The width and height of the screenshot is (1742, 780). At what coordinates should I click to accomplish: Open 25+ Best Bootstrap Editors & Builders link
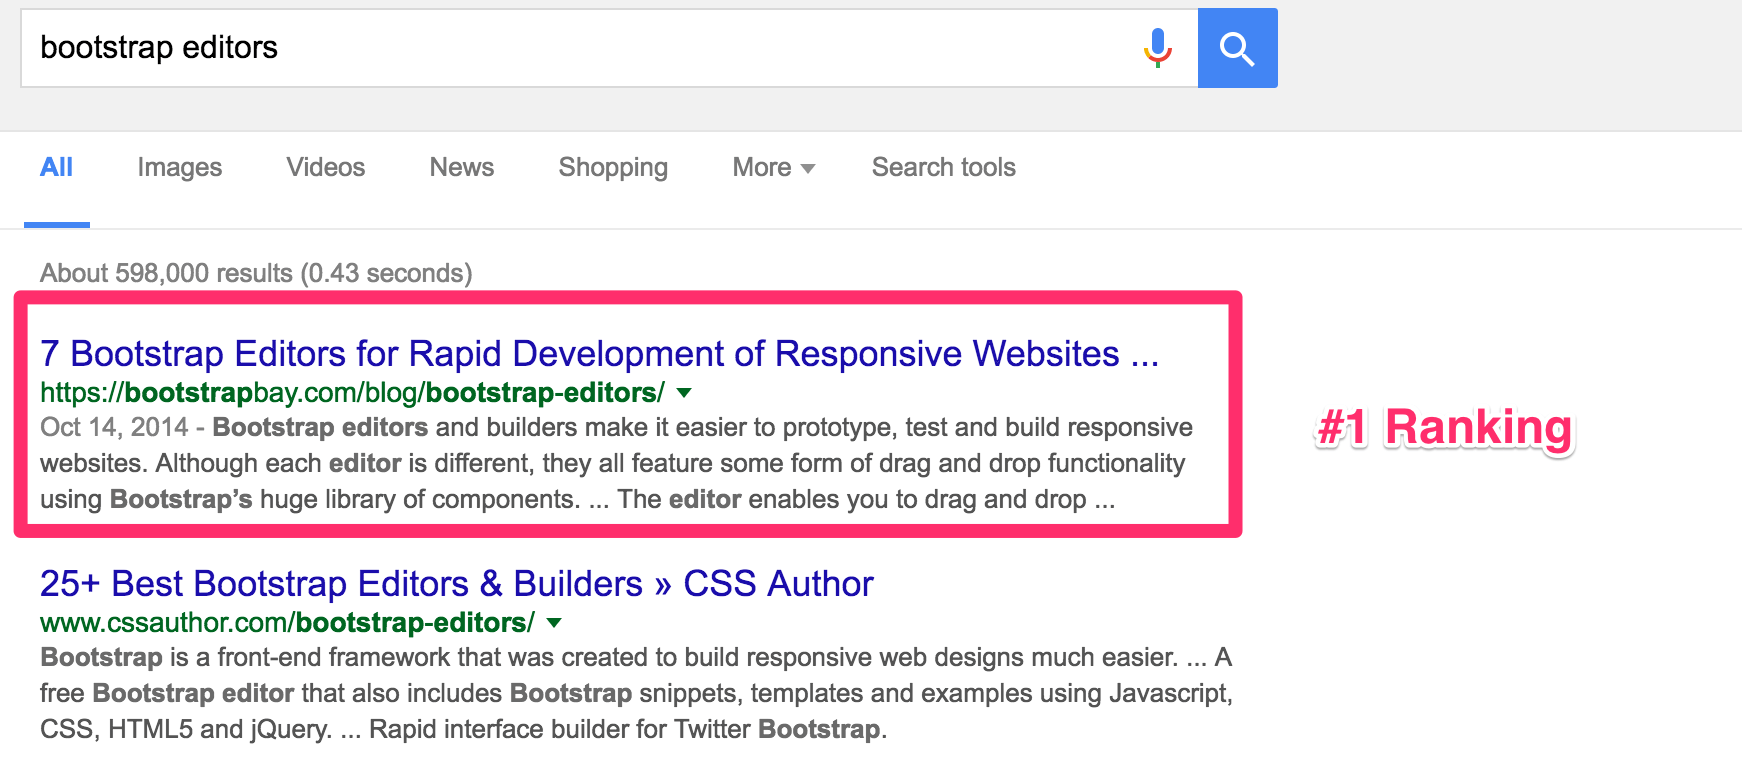pyautogui.click(x=457, y=584)
